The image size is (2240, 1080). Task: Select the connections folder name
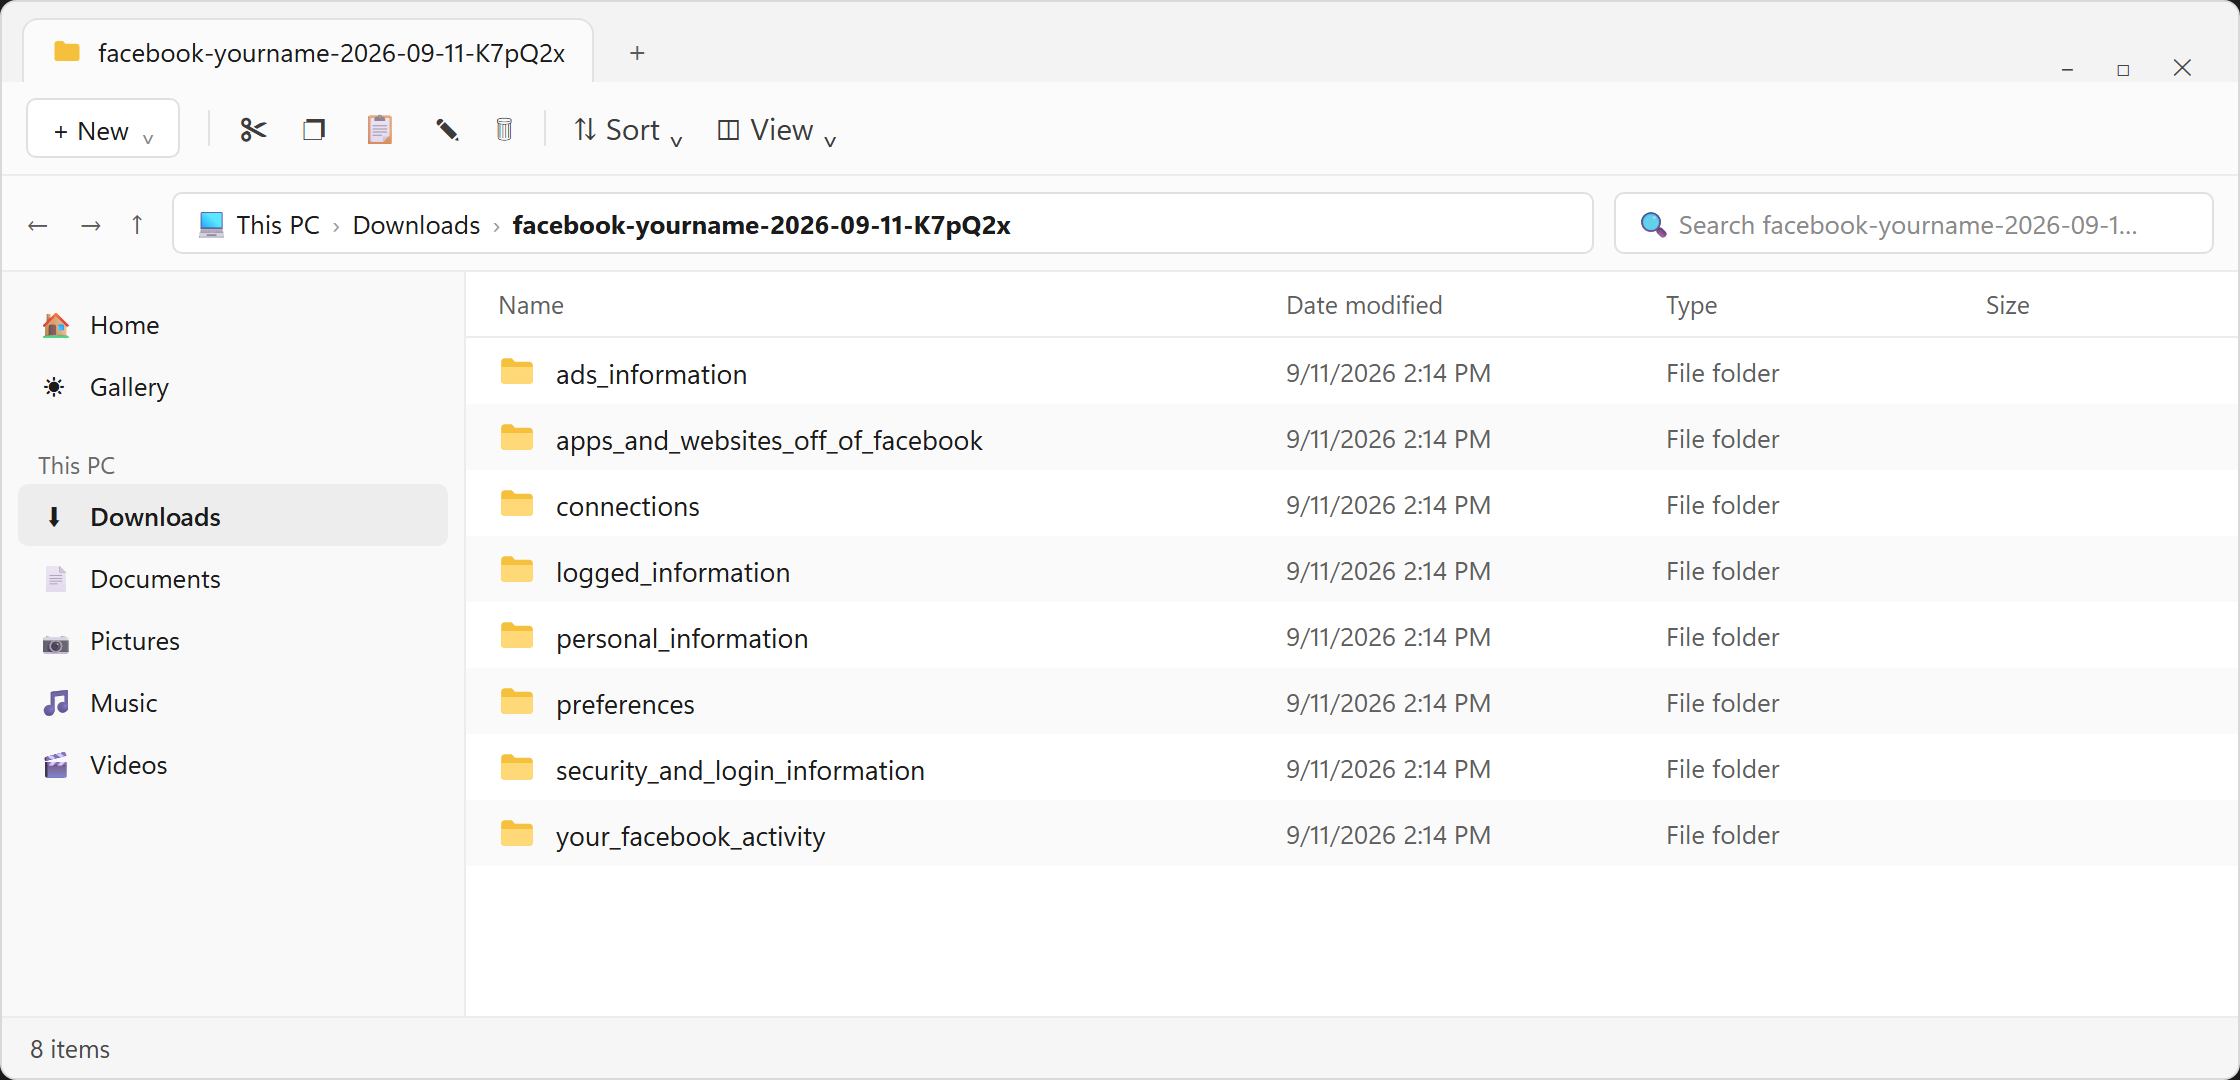coord(627,506)
